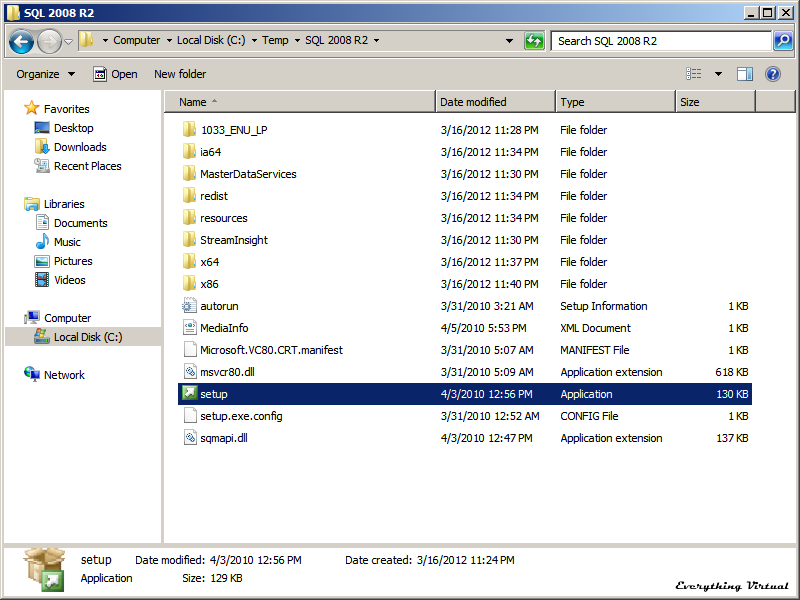Click the change view icon

click(695, 74)
